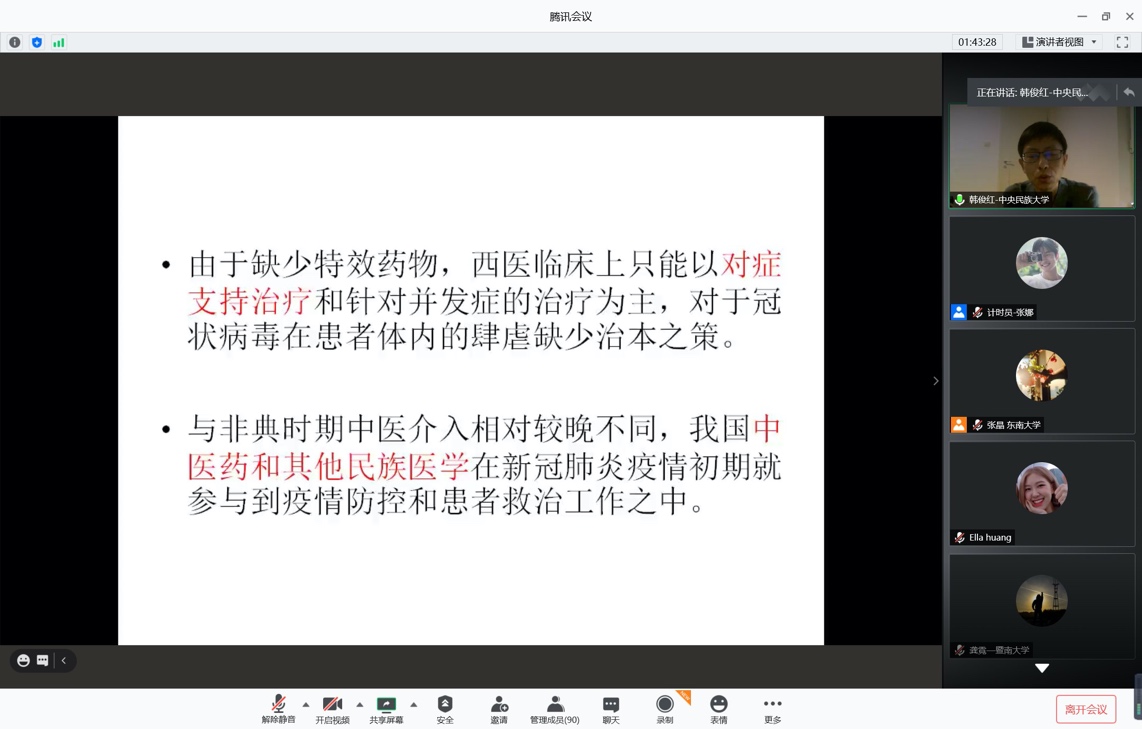Open 管理成员(90) member list
Image resolution: width=1142 pixels, height=729 pixels.
554,709
